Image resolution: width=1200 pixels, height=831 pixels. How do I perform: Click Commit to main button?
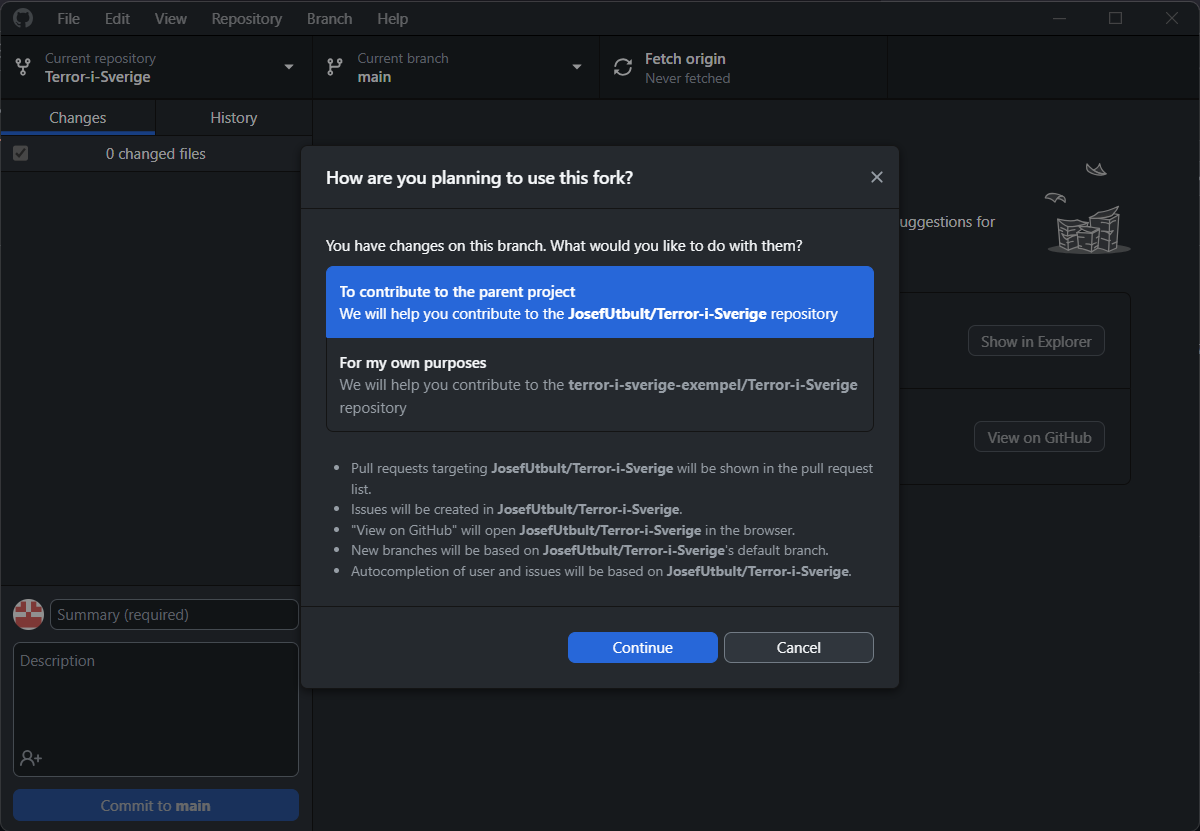point(156,805)
